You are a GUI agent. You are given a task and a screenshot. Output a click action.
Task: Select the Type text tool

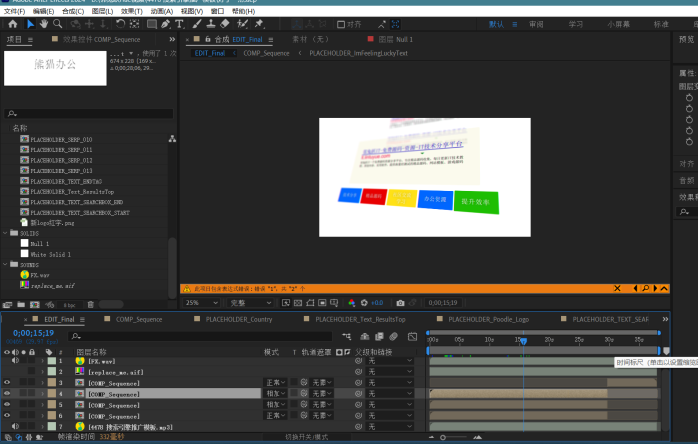tap(179, 24)
